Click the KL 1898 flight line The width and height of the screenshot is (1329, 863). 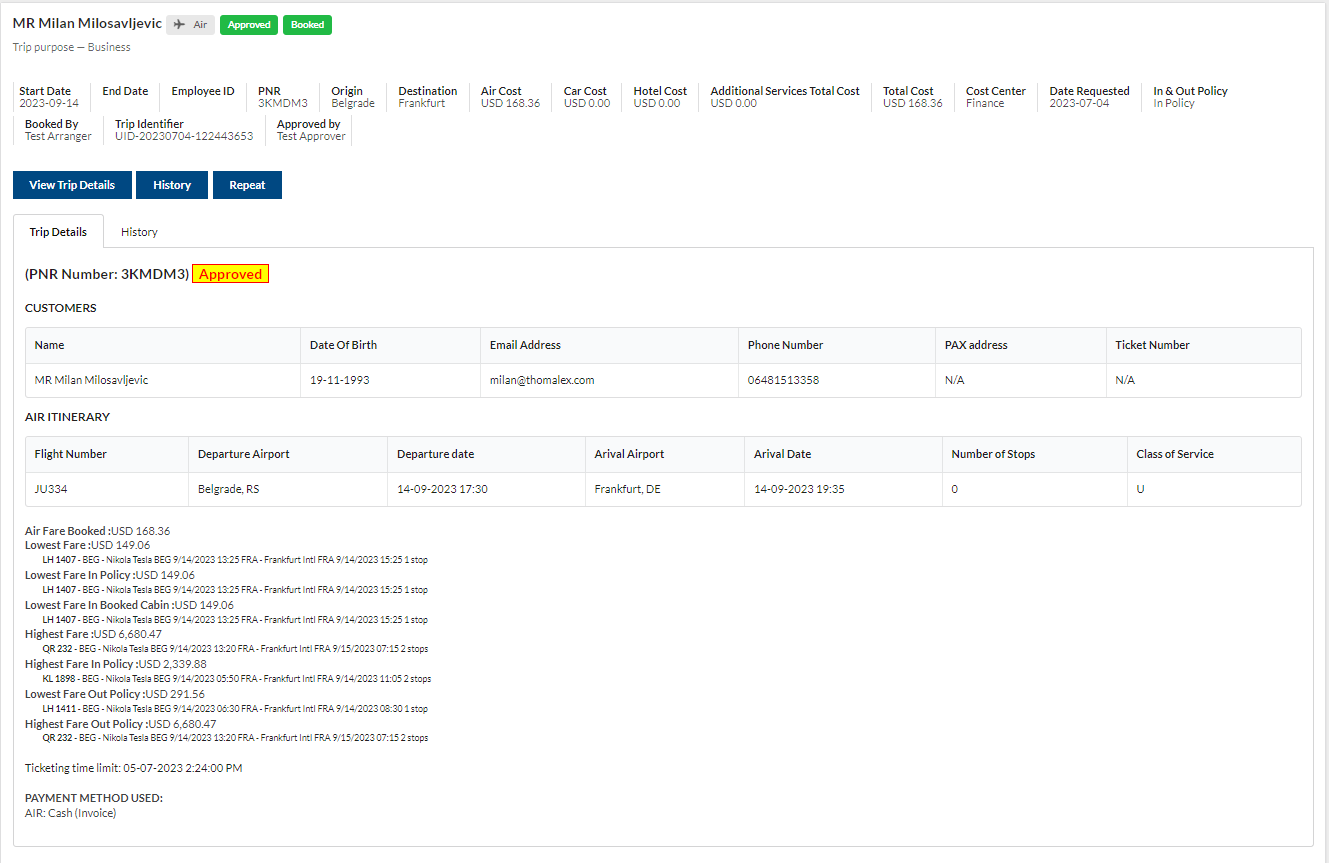(236, 678)
